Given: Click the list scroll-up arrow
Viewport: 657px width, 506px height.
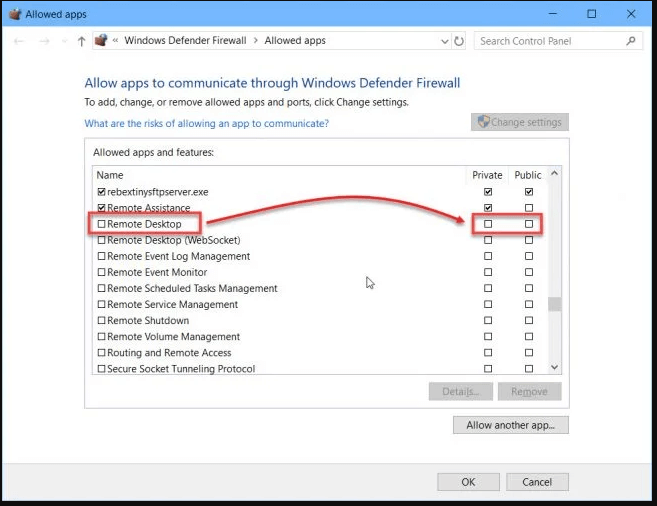Looking at the screenshot, I should (x=554, y=173).
